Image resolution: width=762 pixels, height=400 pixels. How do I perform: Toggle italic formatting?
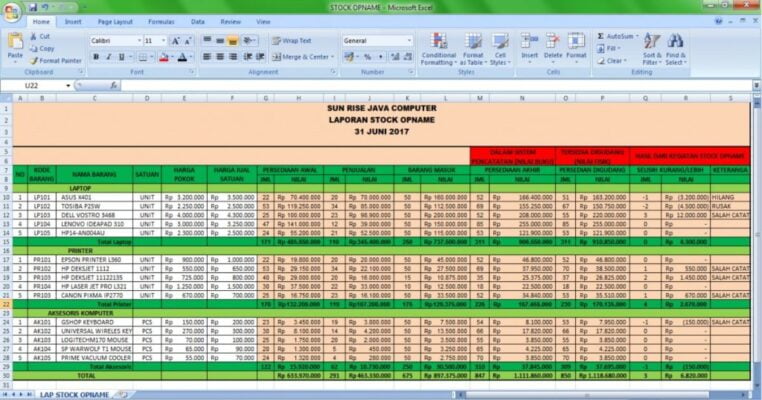tap(109, 57)
